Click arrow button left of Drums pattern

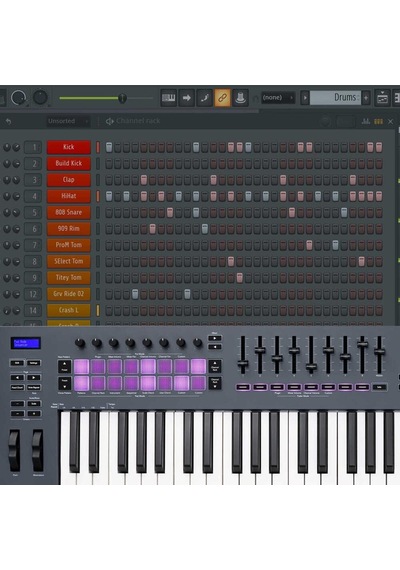point(305,98)
